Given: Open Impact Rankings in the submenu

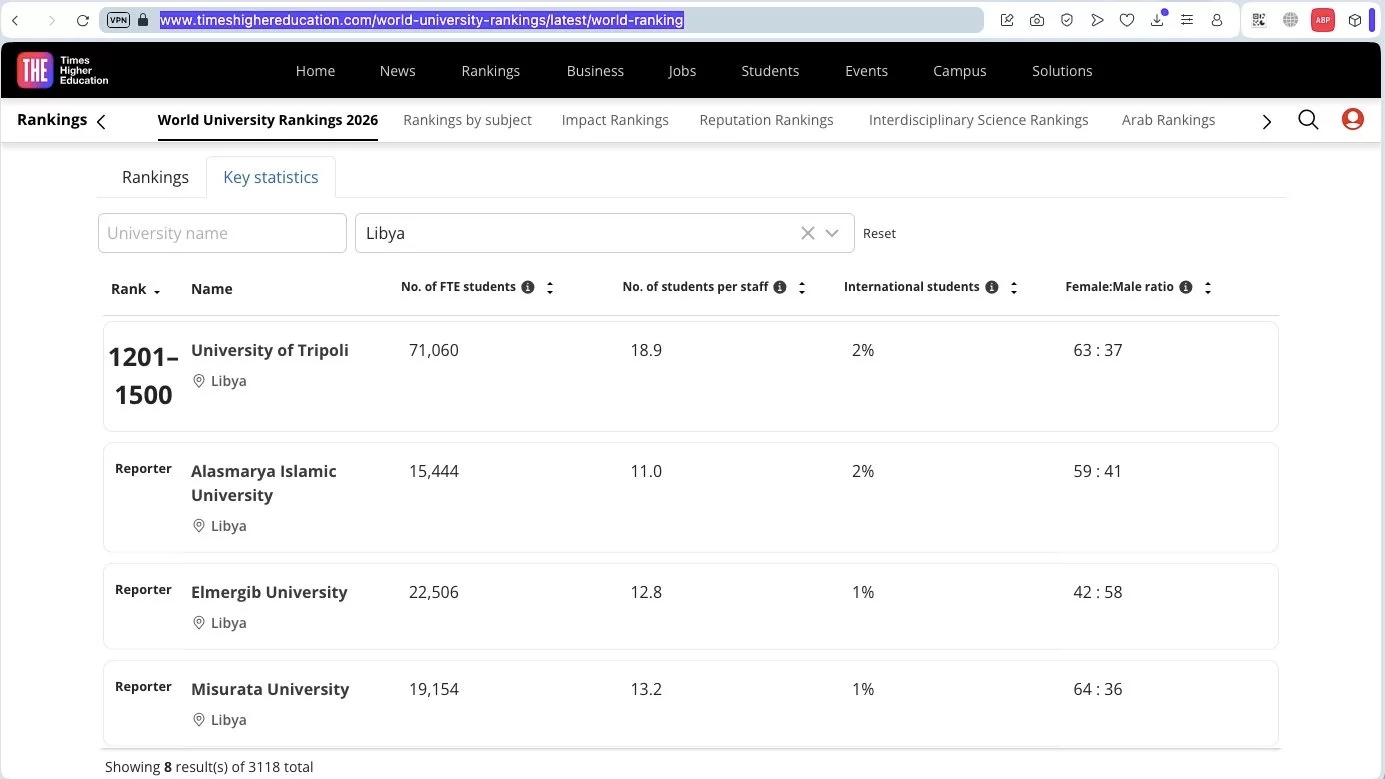Looking at the screenshot, I should point(615,120).
